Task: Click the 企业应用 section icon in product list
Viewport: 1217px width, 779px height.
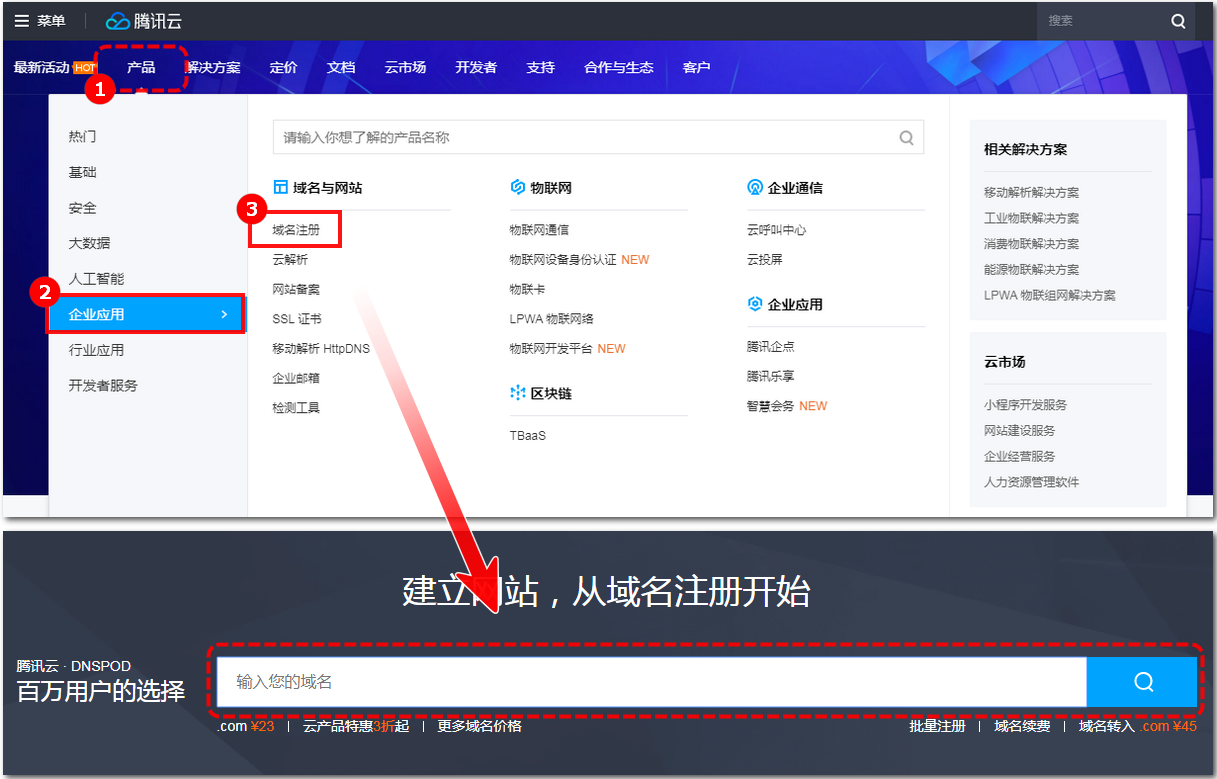Action: 755,304
